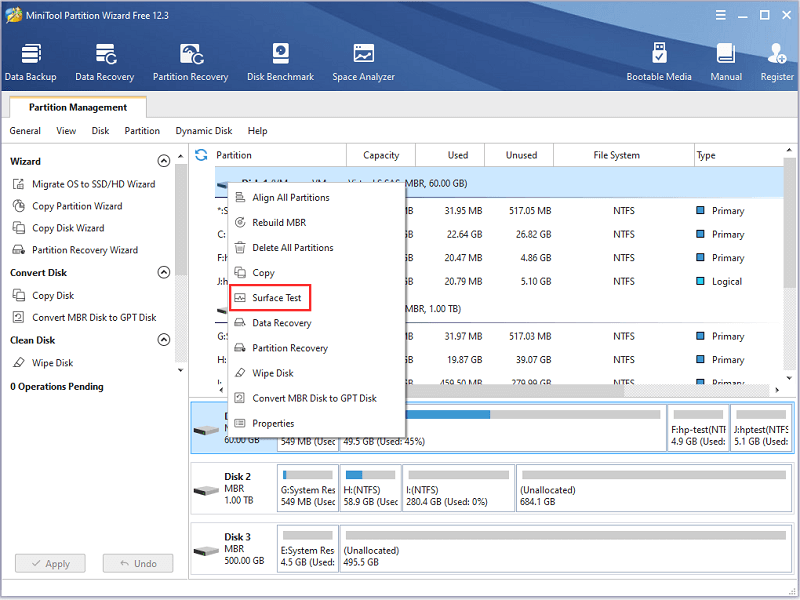Open the Dynamic Disk menu
This screenshot has height=600, width=800.
204,131
